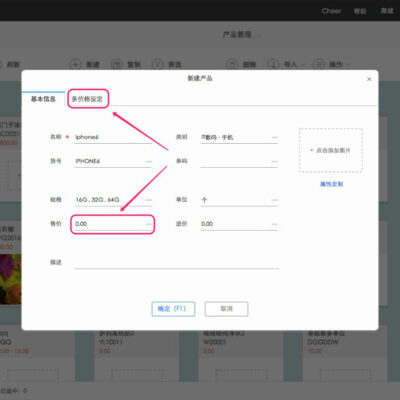
Task: Click the 描述 description input line
Action: (x=177, y=262)
